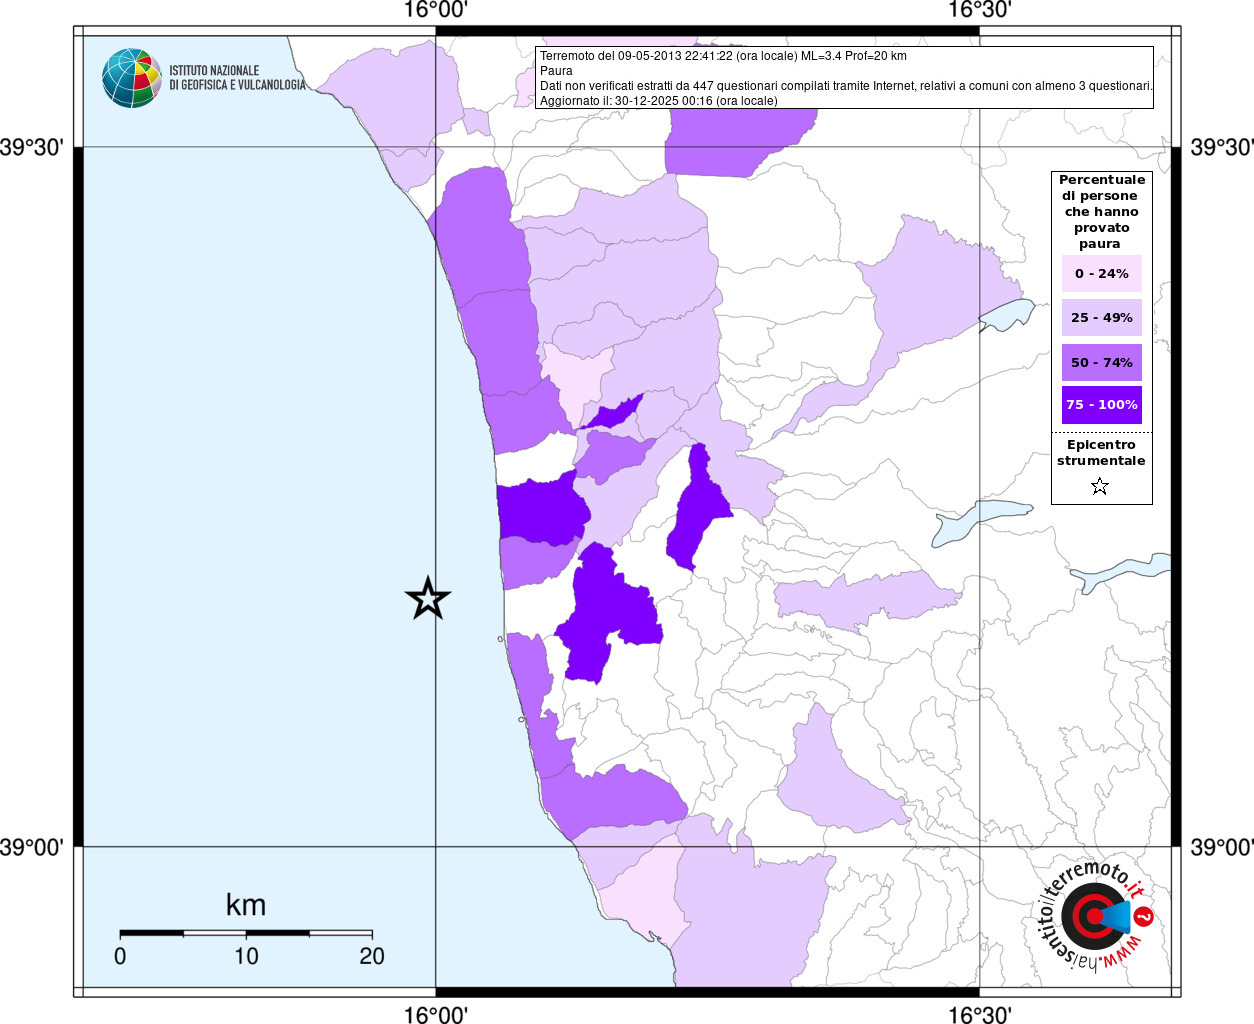Click the 16°00' longitude label at the top

tap(436, 10)
